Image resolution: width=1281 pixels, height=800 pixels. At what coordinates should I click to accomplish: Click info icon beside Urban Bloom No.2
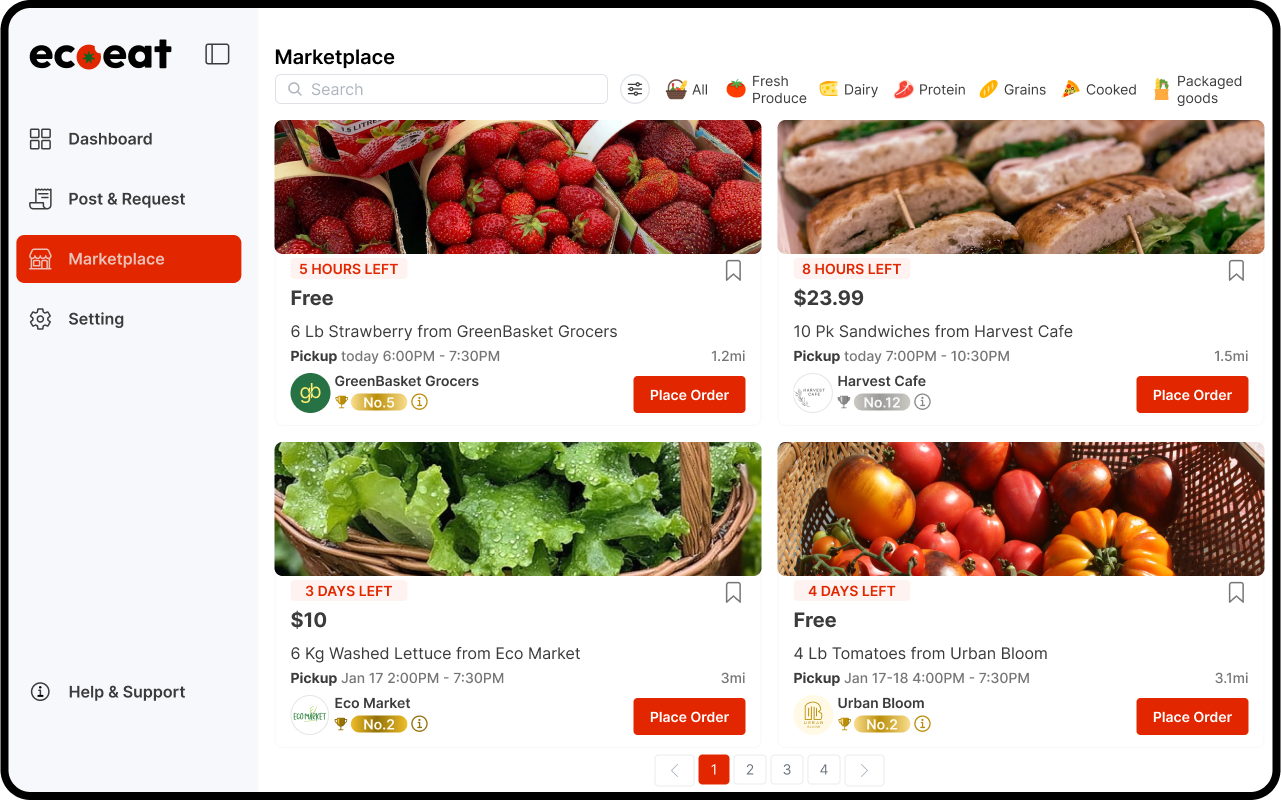pos(923,724)
